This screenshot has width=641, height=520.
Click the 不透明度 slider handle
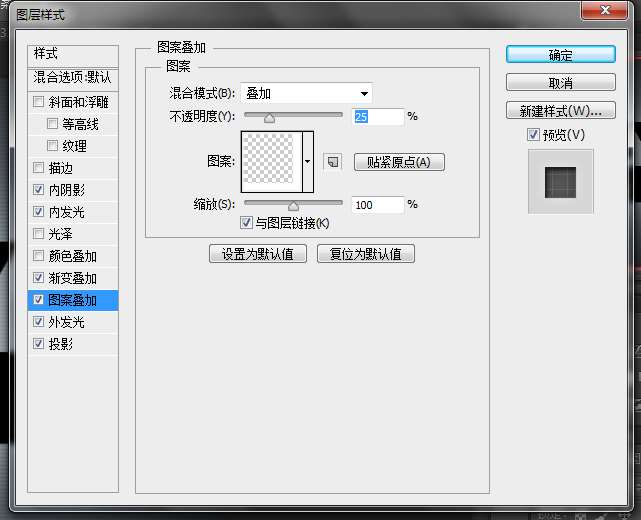[269, 118]
